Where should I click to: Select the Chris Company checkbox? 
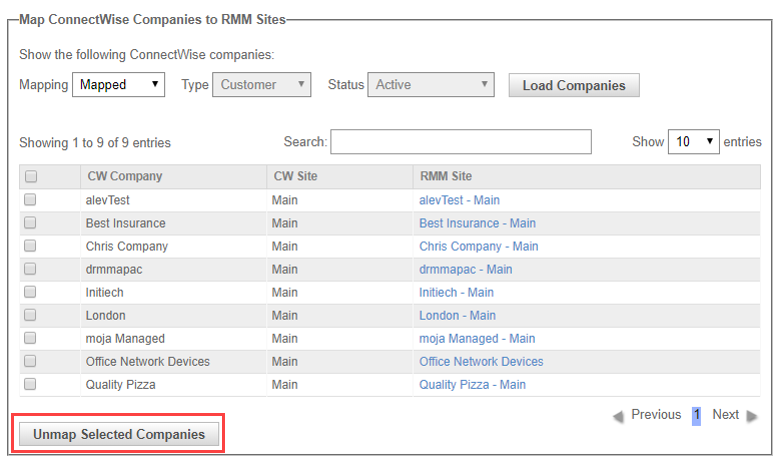click(30, 246)
